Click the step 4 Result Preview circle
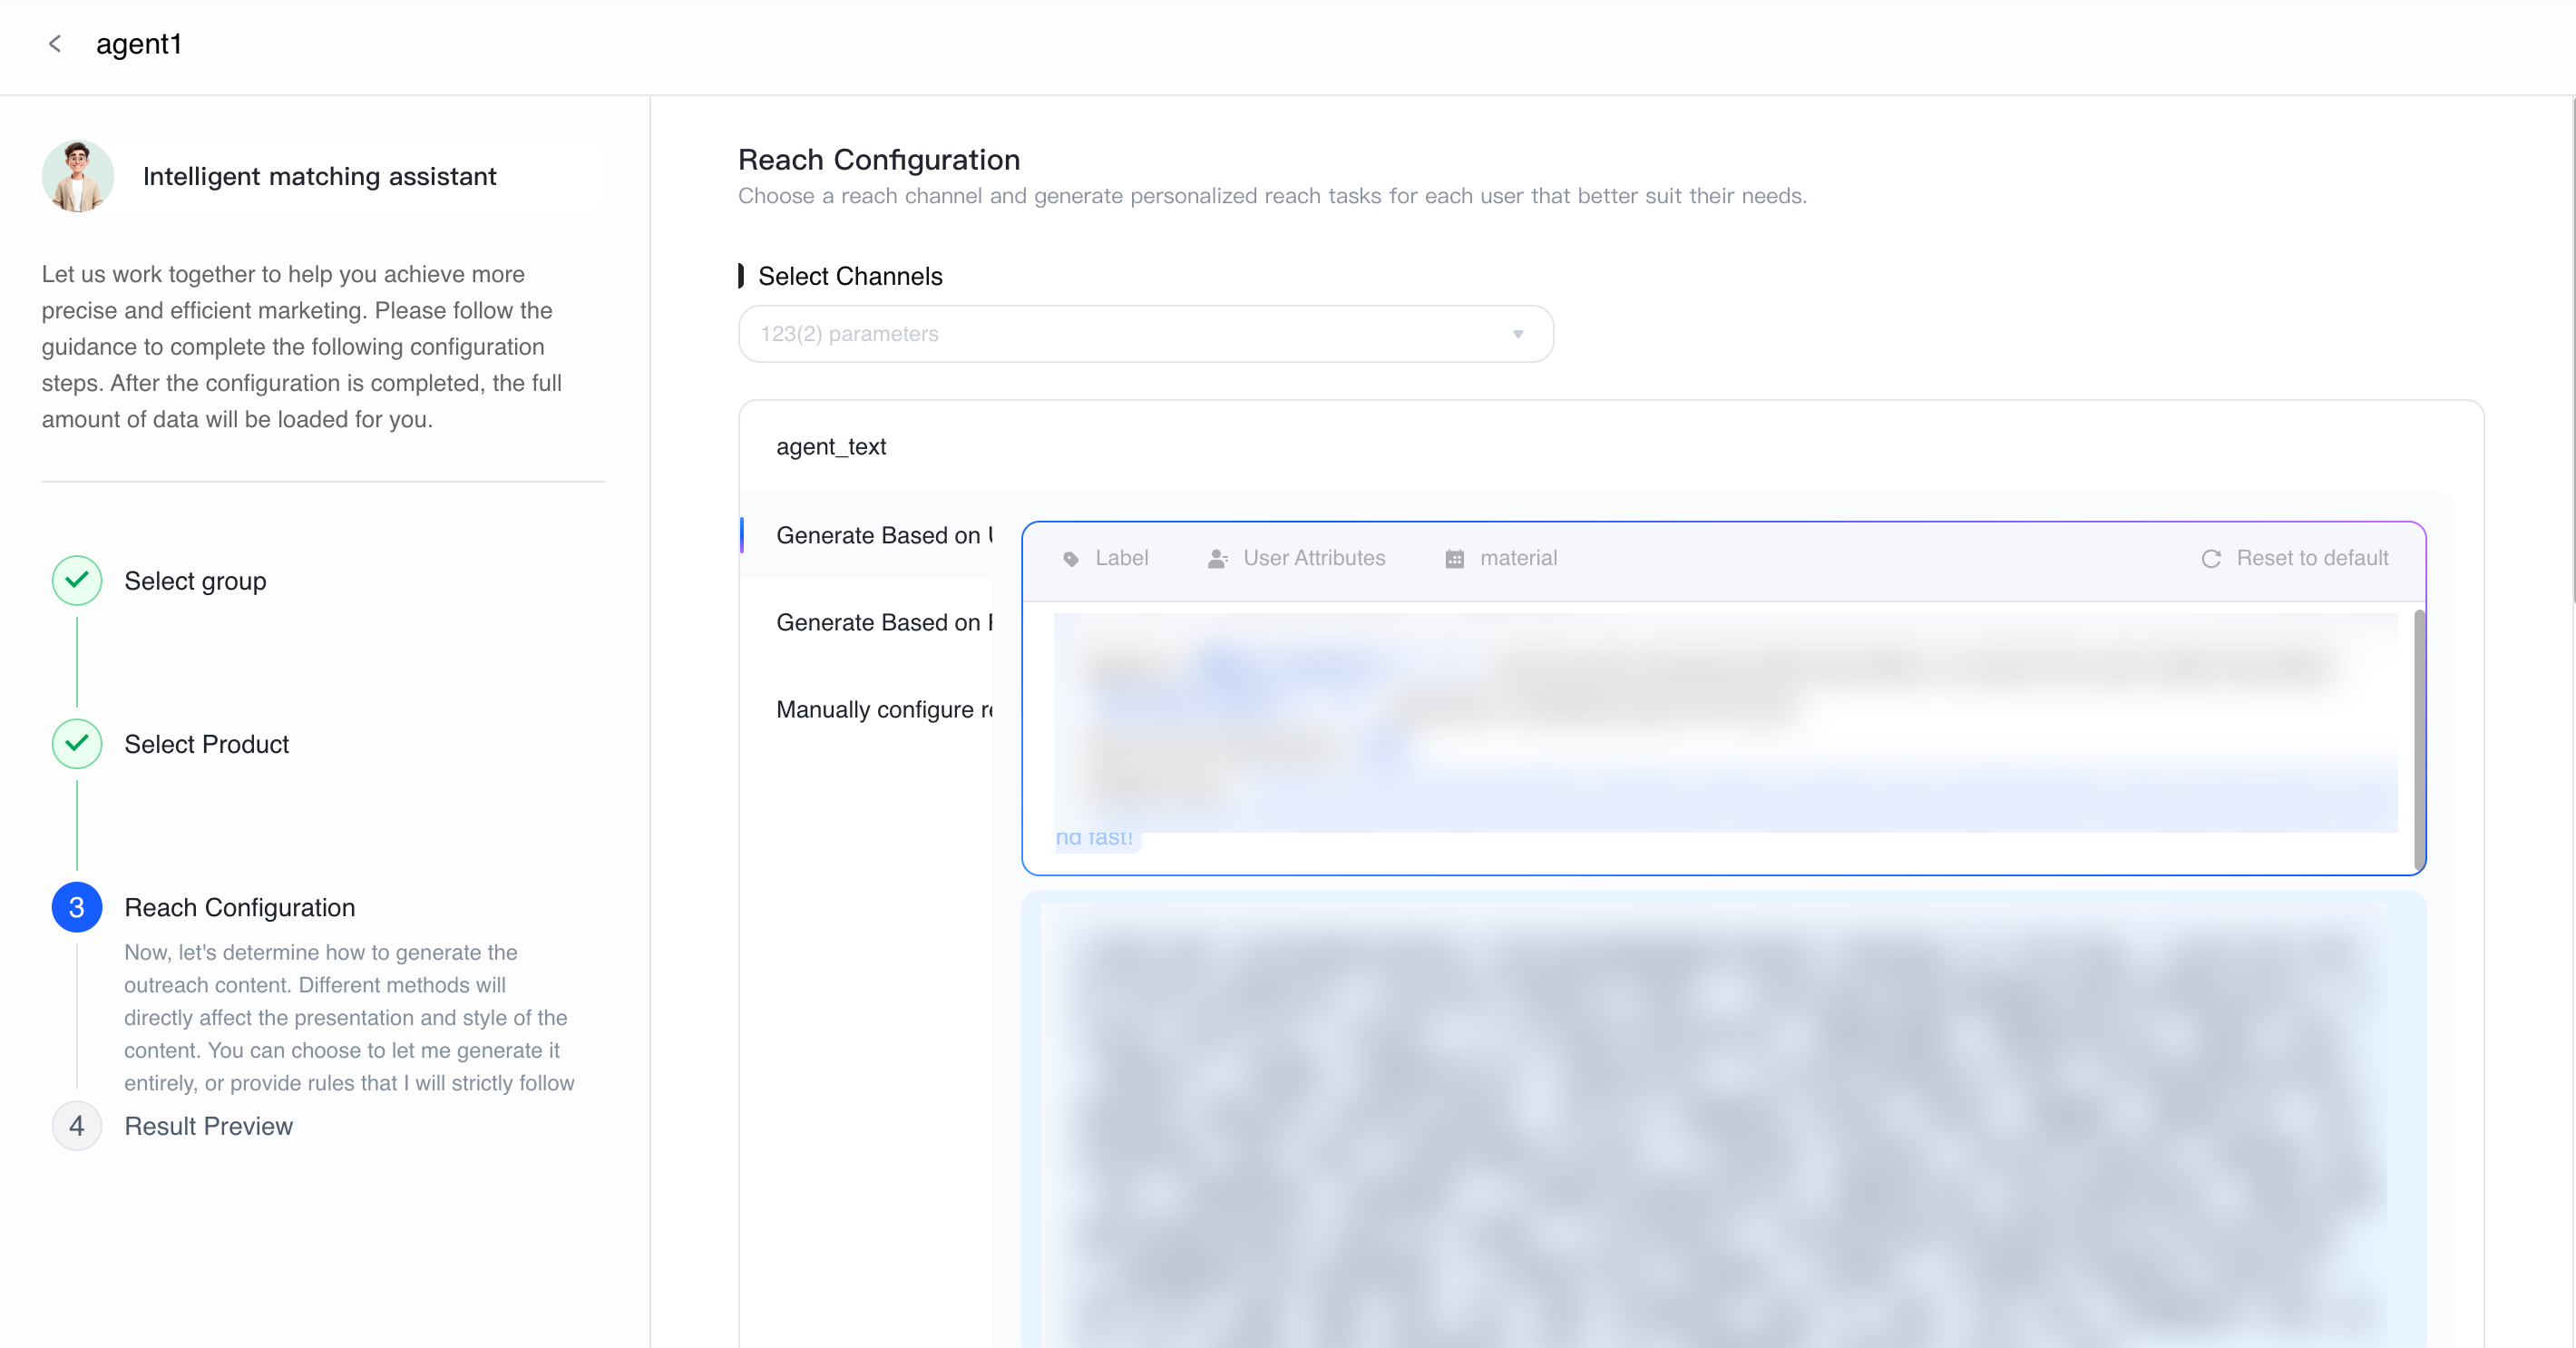Image resolution: width=2576 pixels, height=1348 pixels. (x=77, y=1126)
